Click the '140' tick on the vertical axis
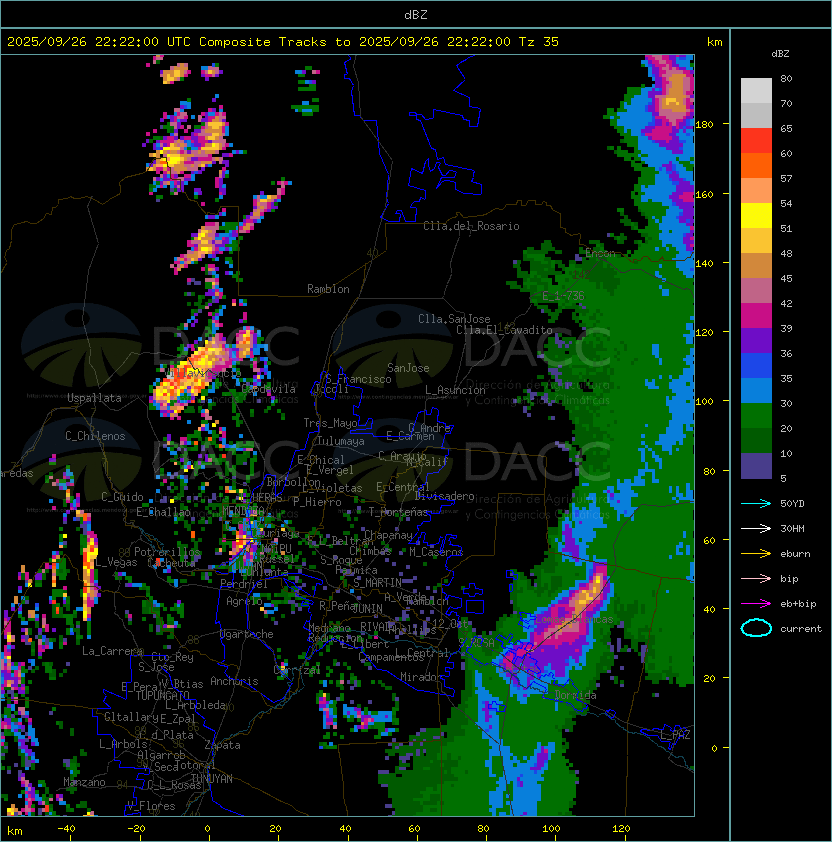This screenshot has height=842, width=832. (705, 264)
